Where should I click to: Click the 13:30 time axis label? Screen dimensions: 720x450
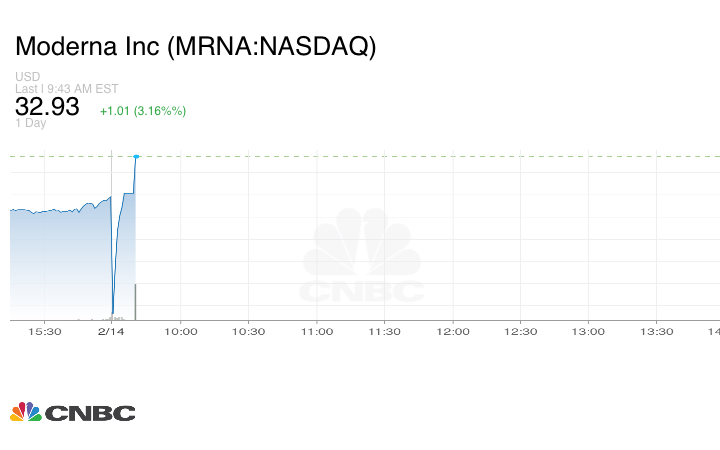coord(656,331)
